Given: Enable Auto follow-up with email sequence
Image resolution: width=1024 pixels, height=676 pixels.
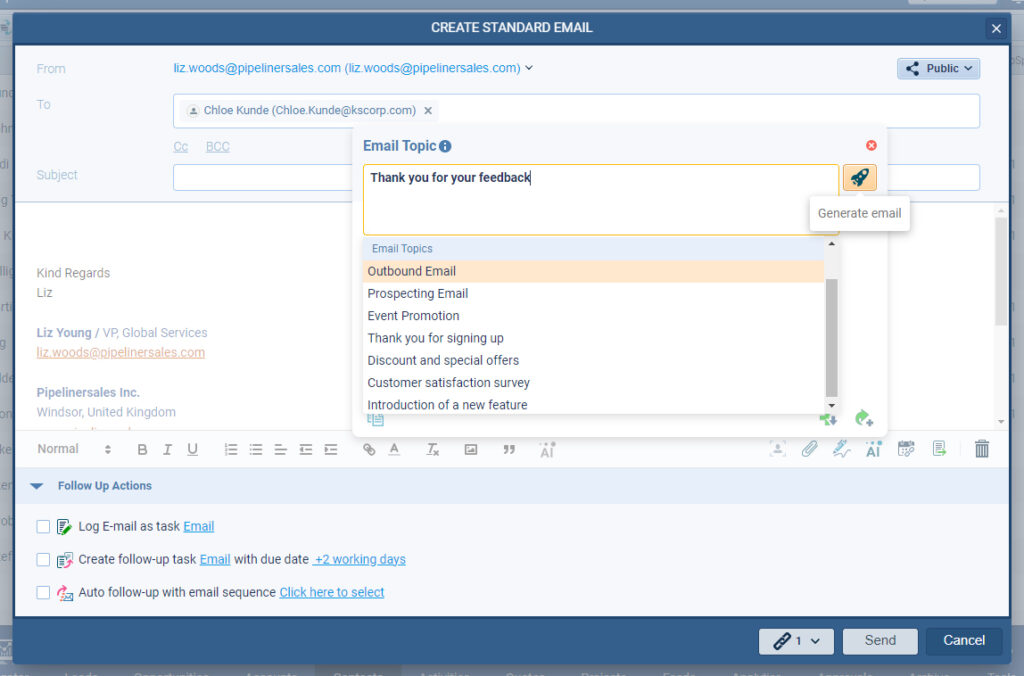Looking at the screenshot, I should coord(42,592).
